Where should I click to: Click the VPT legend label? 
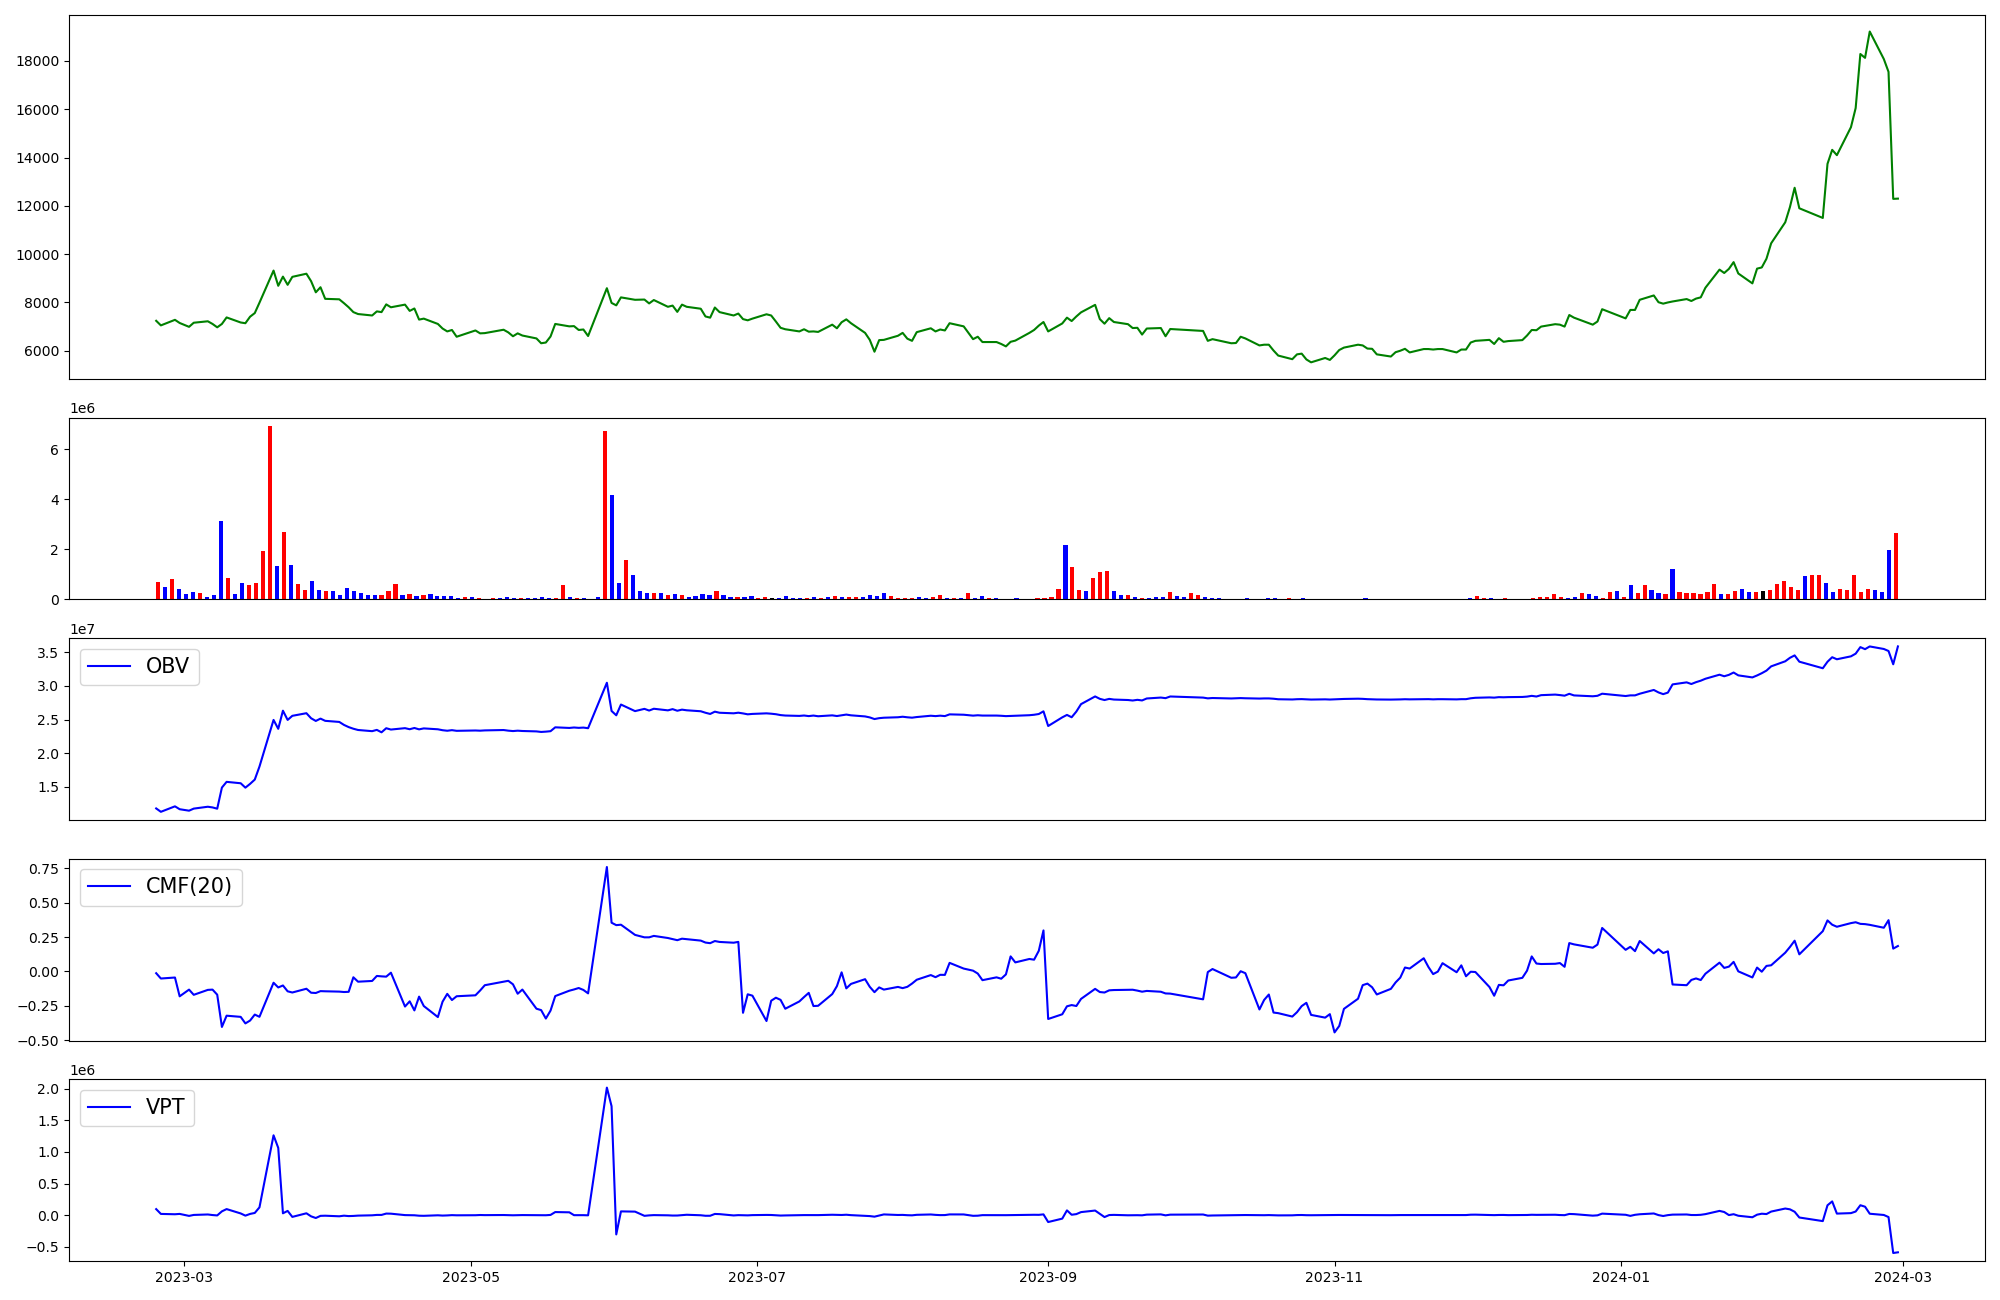(x=165, y=1108)
